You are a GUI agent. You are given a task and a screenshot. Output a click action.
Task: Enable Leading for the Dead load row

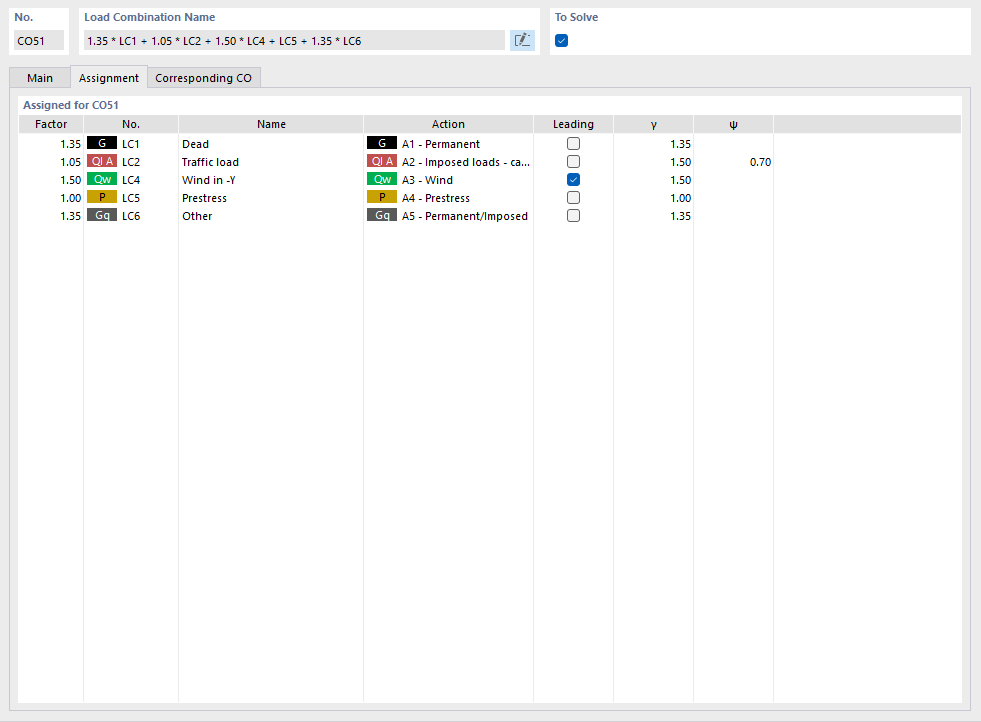coord(573,143)
